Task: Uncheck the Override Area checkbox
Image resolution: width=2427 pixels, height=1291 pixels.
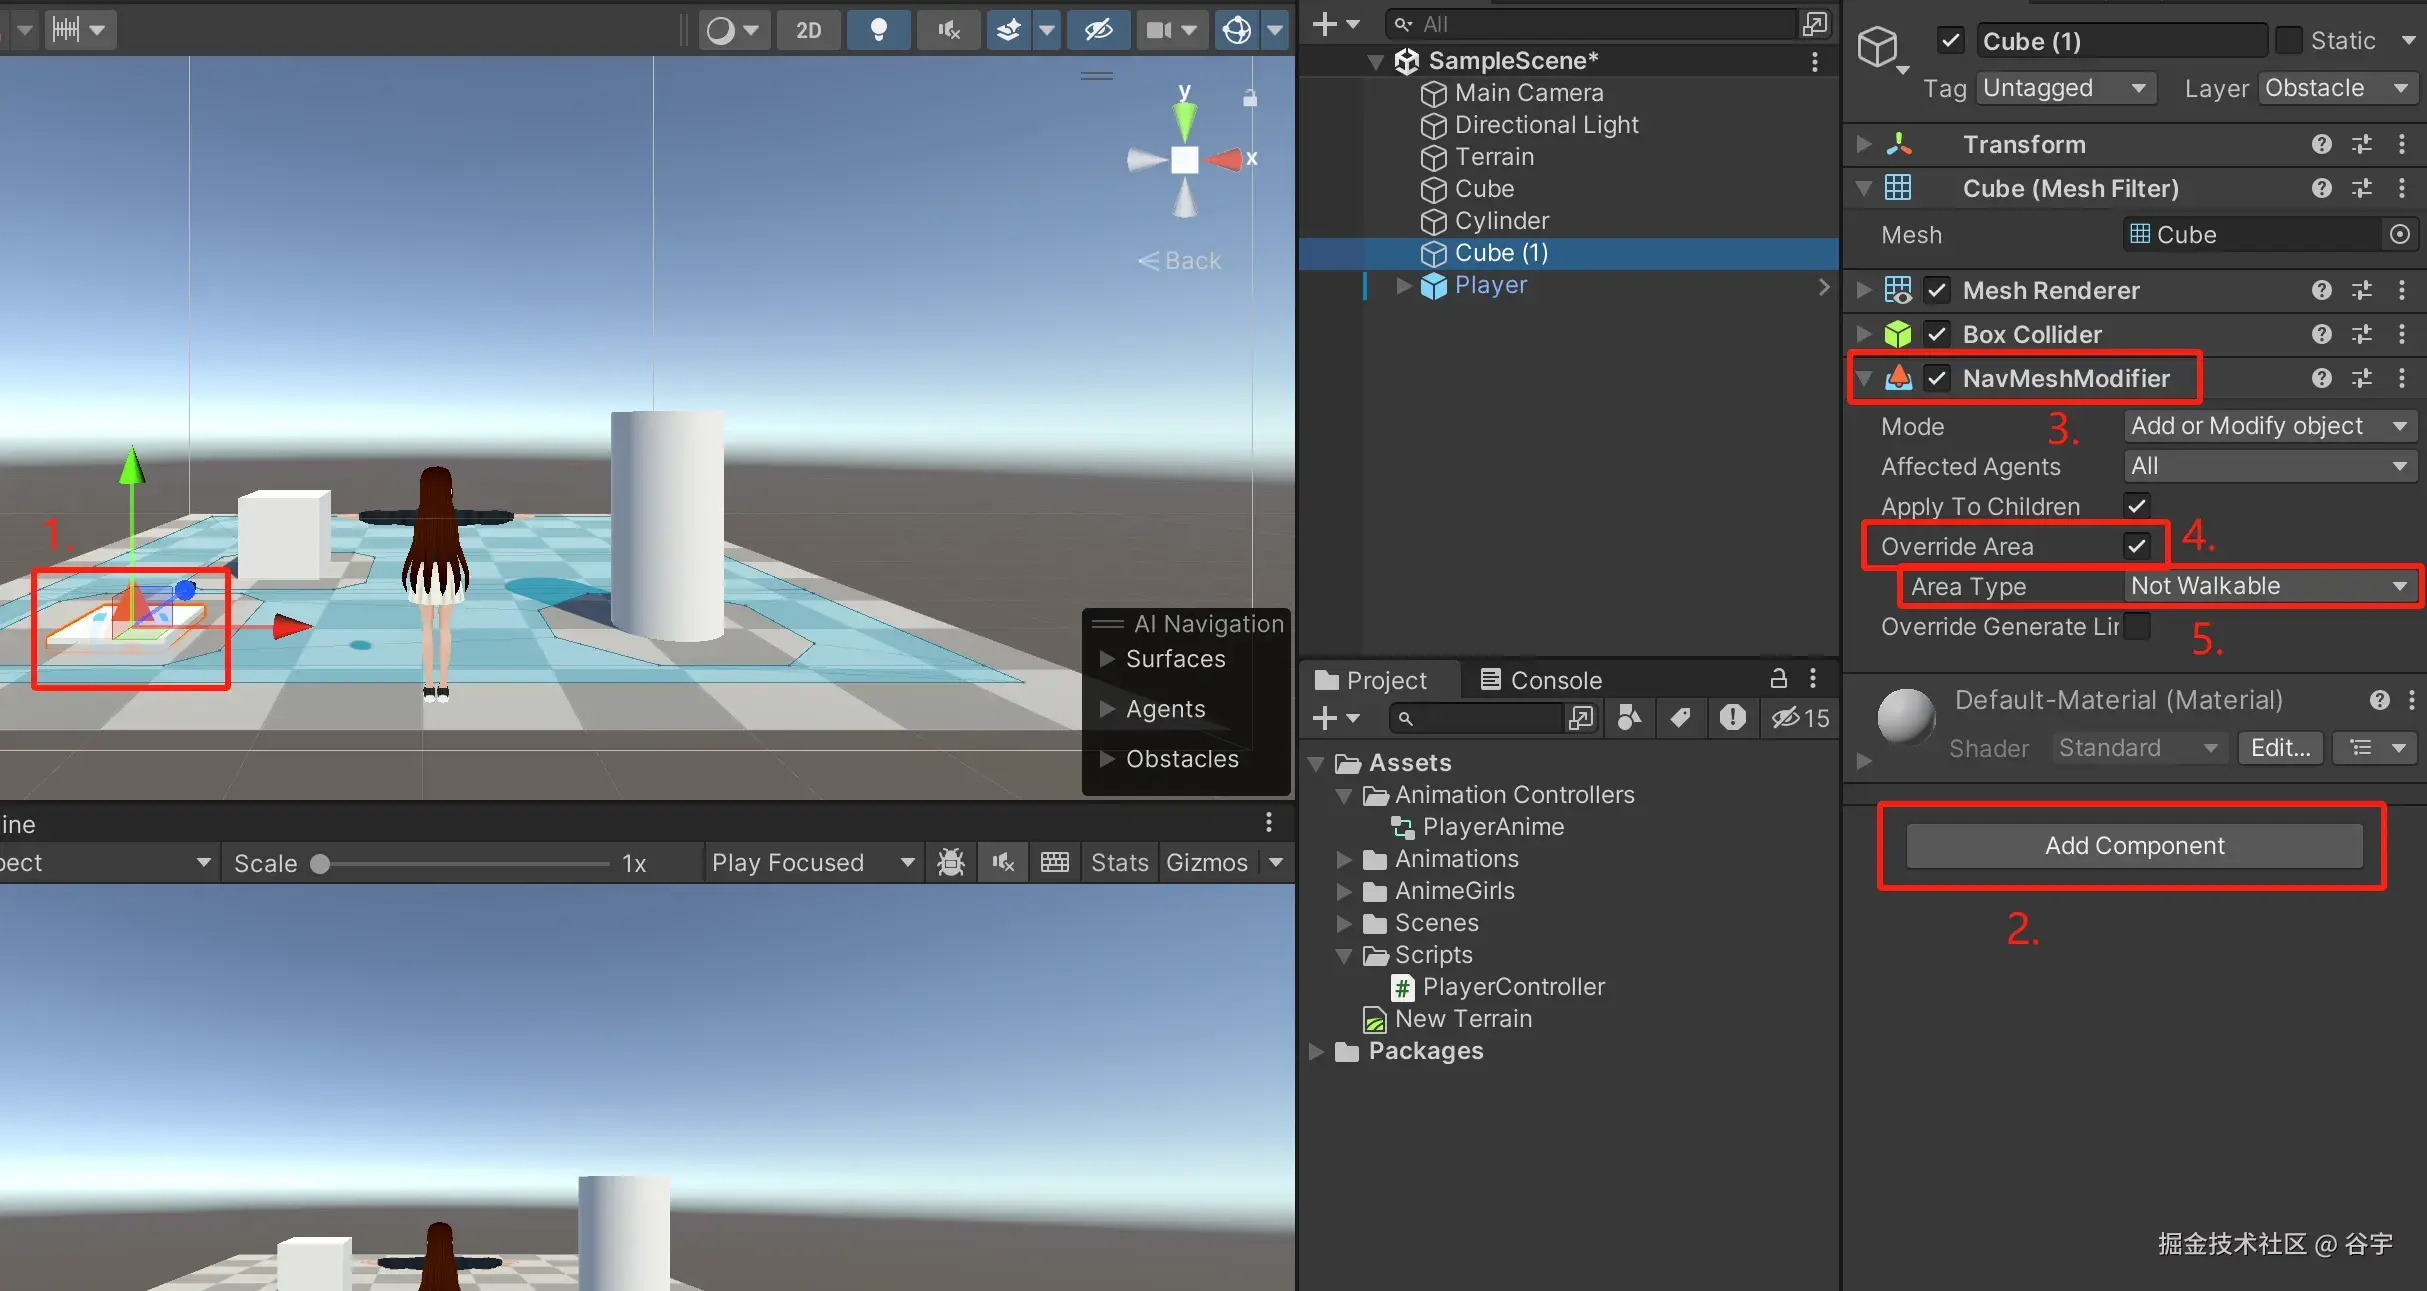Action: tap(2136, 546)
